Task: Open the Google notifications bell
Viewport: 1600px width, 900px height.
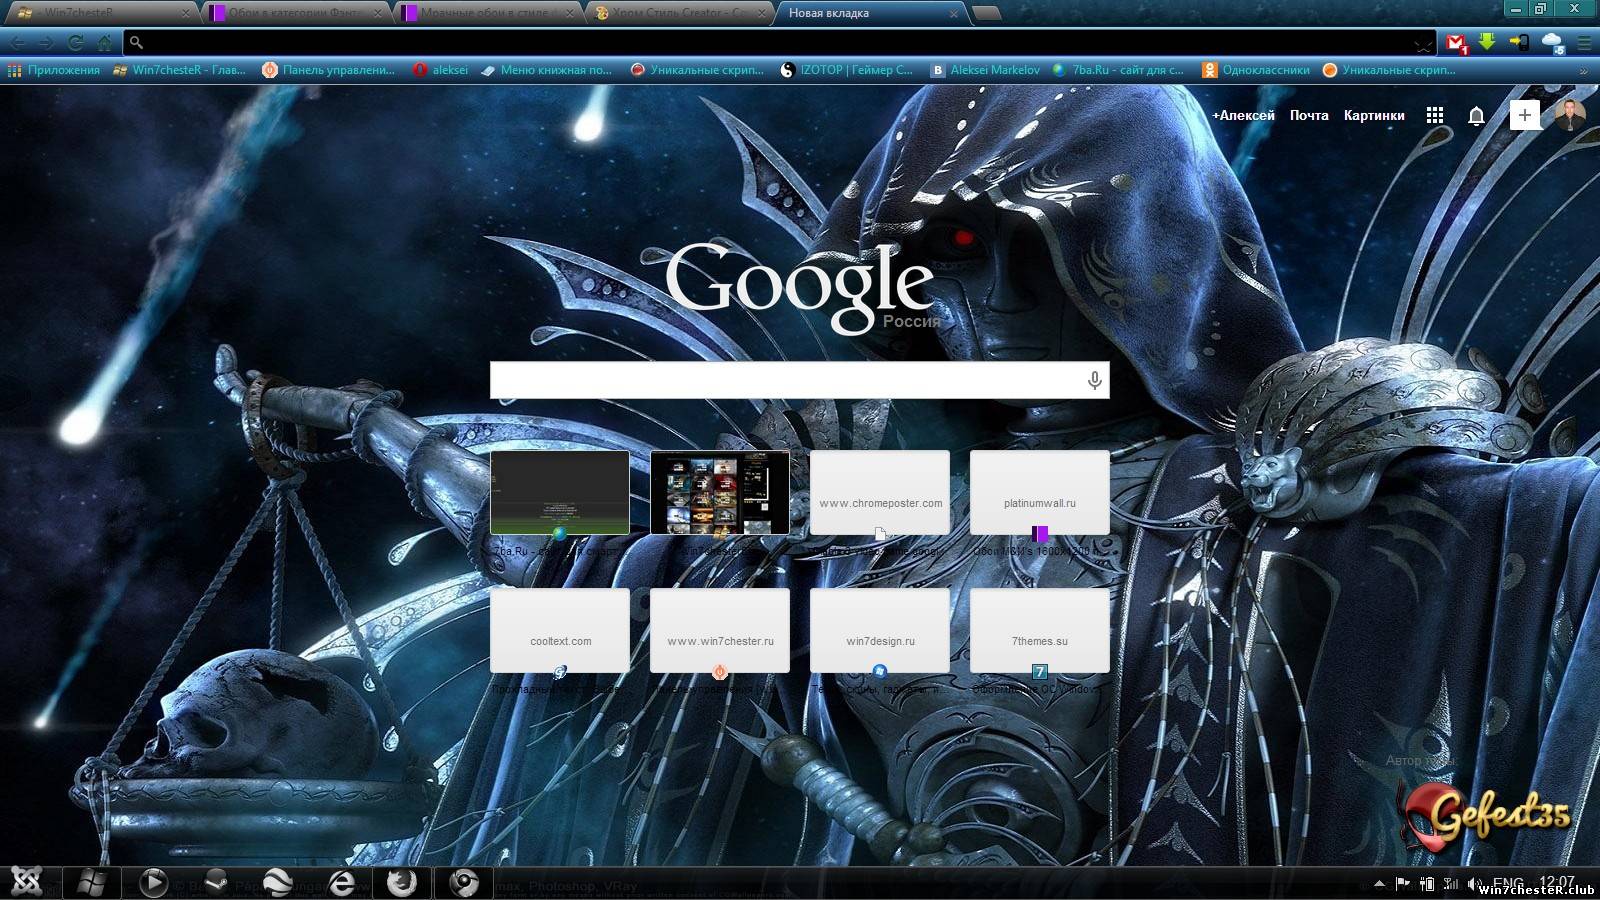Action: [1476, 116]
